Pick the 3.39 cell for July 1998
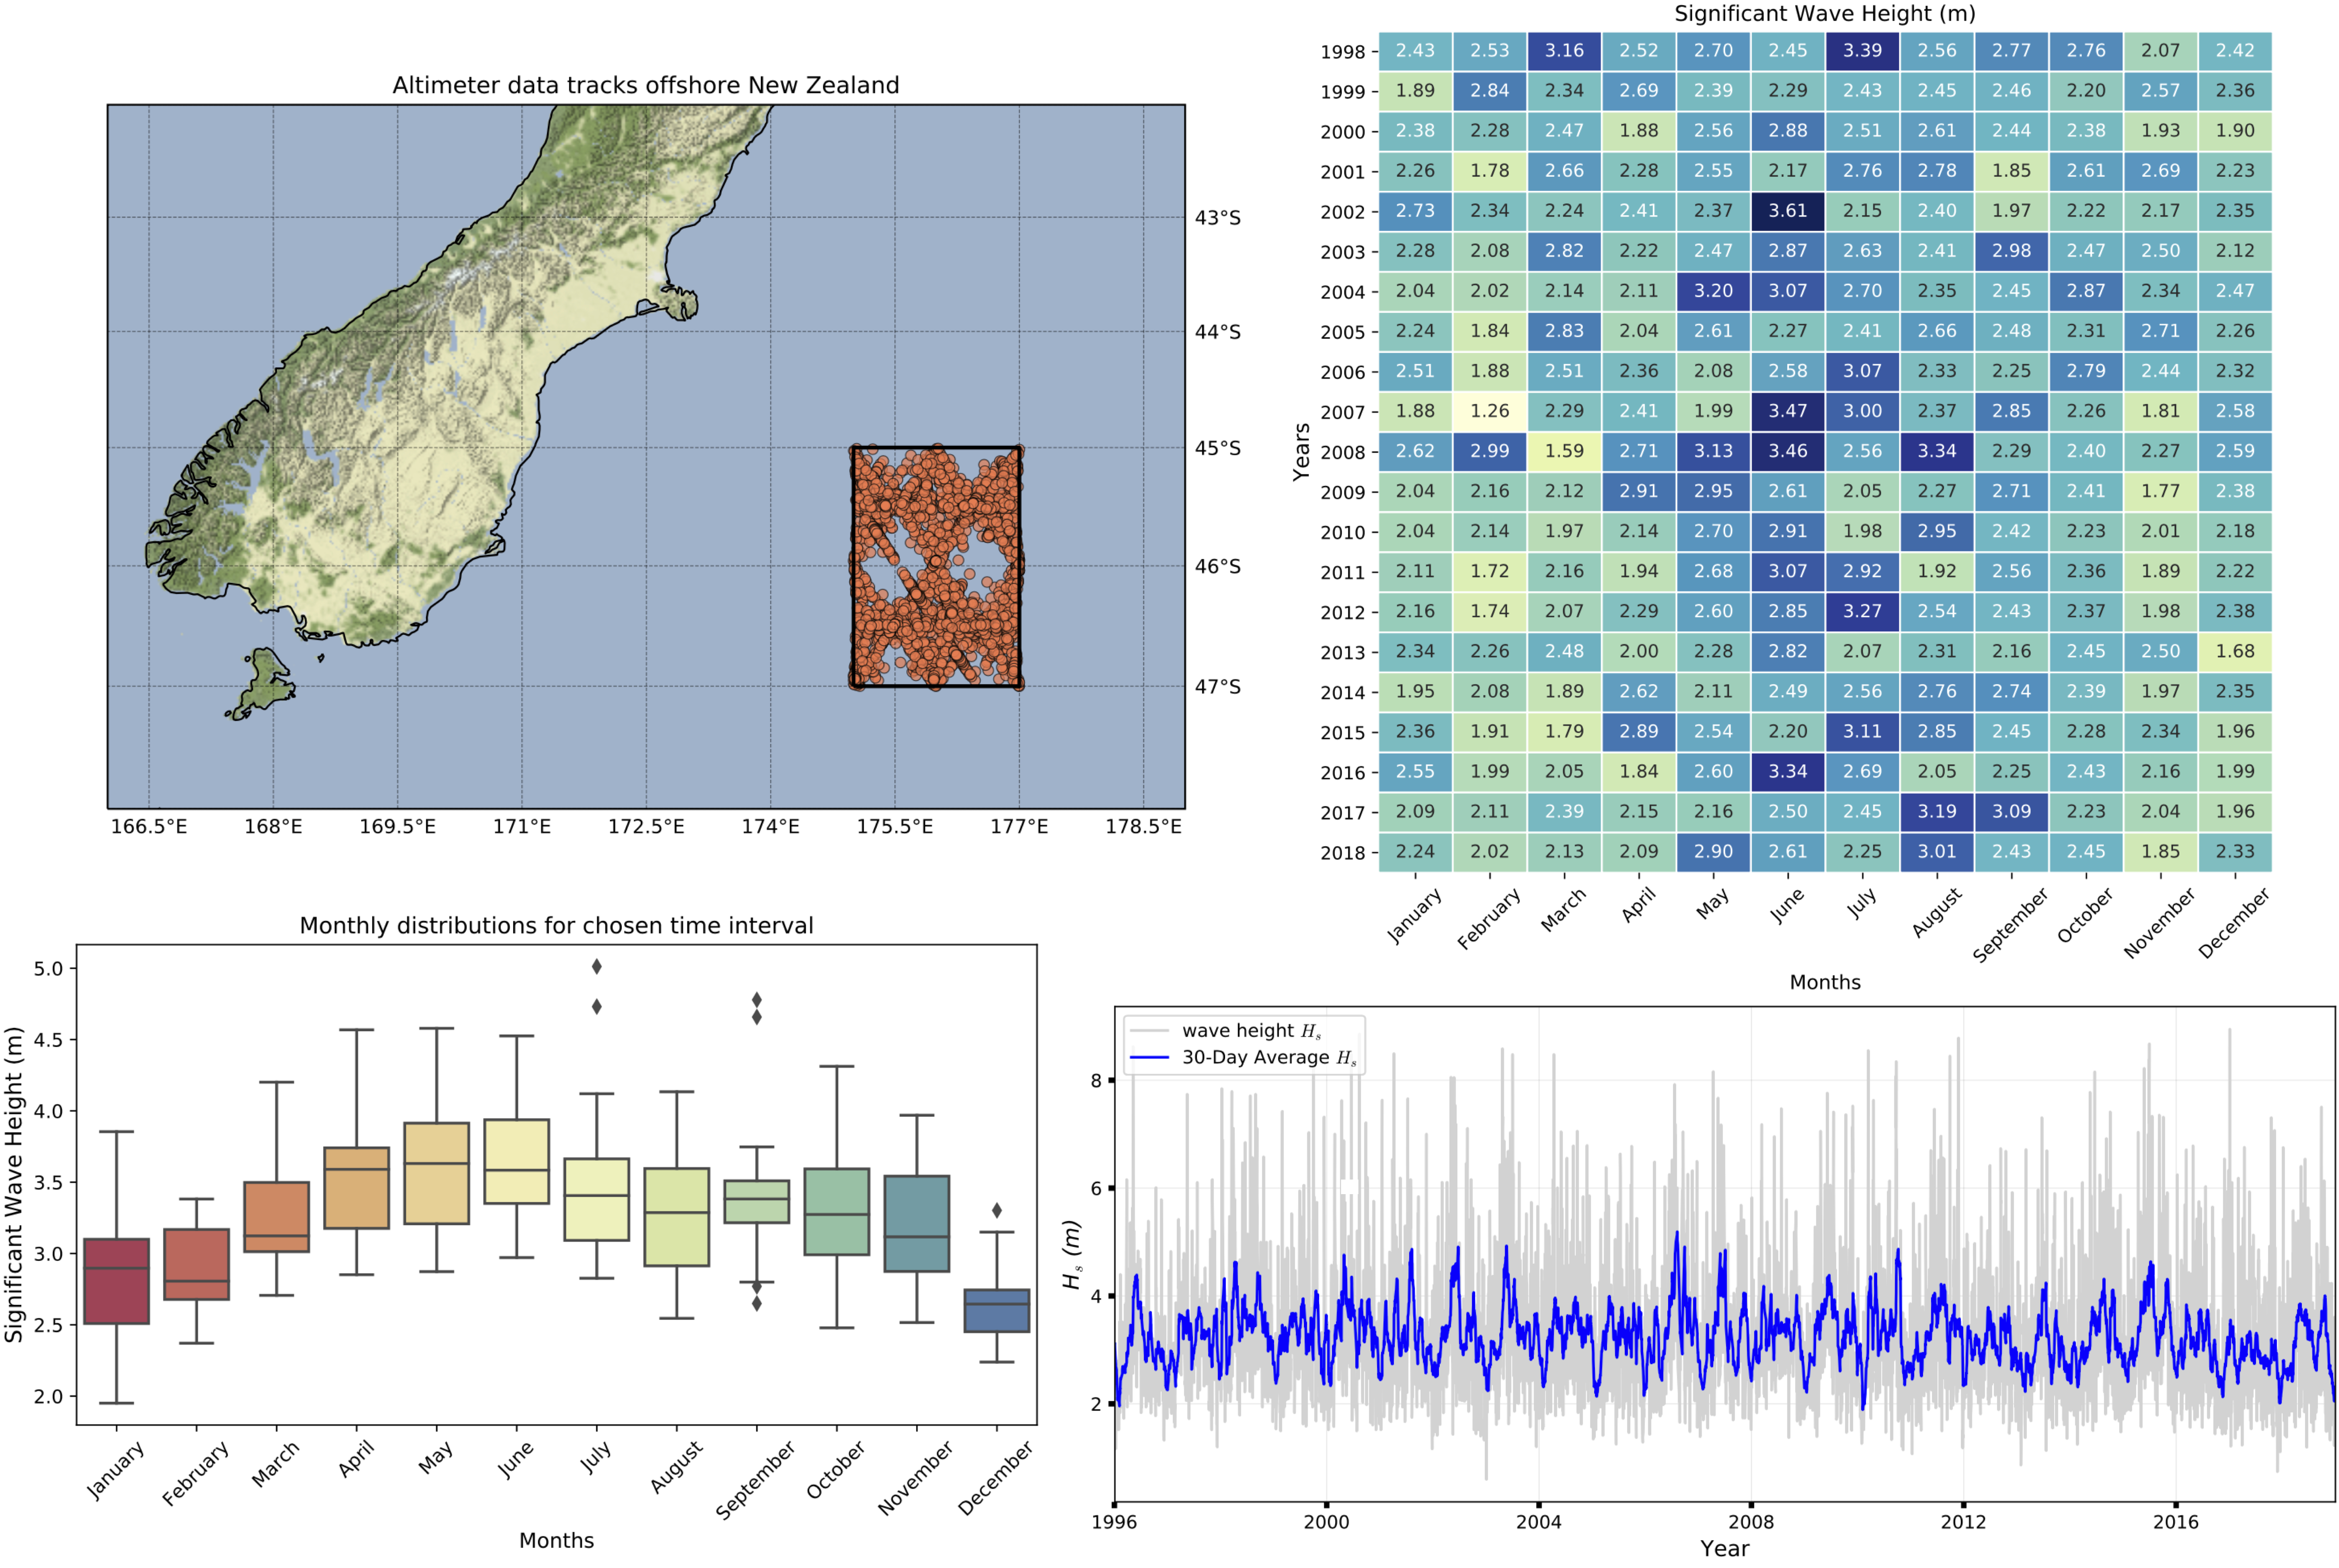Viewport: 2339px width, 1568px height. pos(1862,51)
